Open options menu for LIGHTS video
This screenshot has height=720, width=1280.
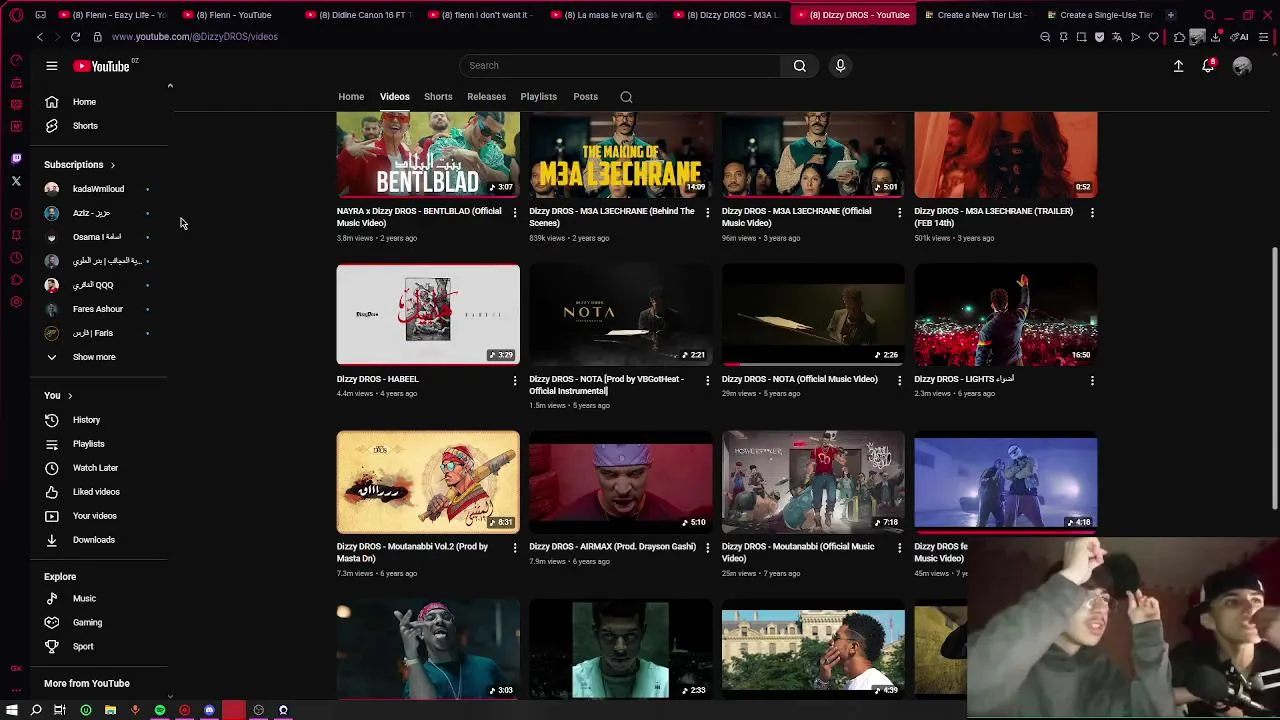click(1092, 380)
